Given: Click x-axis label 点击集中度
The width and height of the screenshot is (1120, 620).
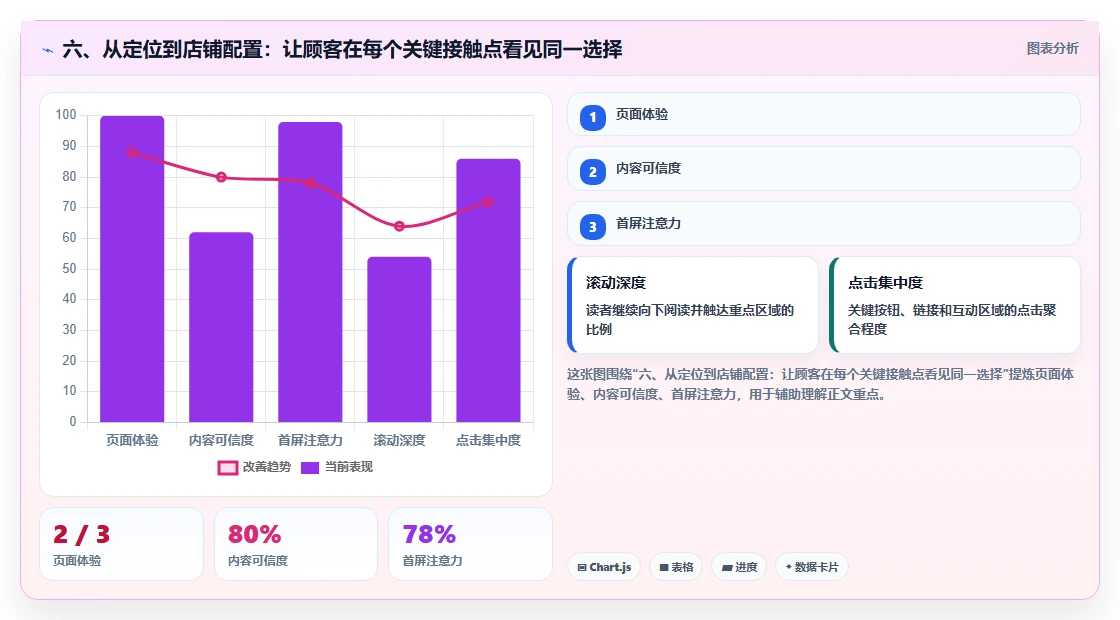Looking at the screenshot, I should pyautogui.click(x=489, y=440).
